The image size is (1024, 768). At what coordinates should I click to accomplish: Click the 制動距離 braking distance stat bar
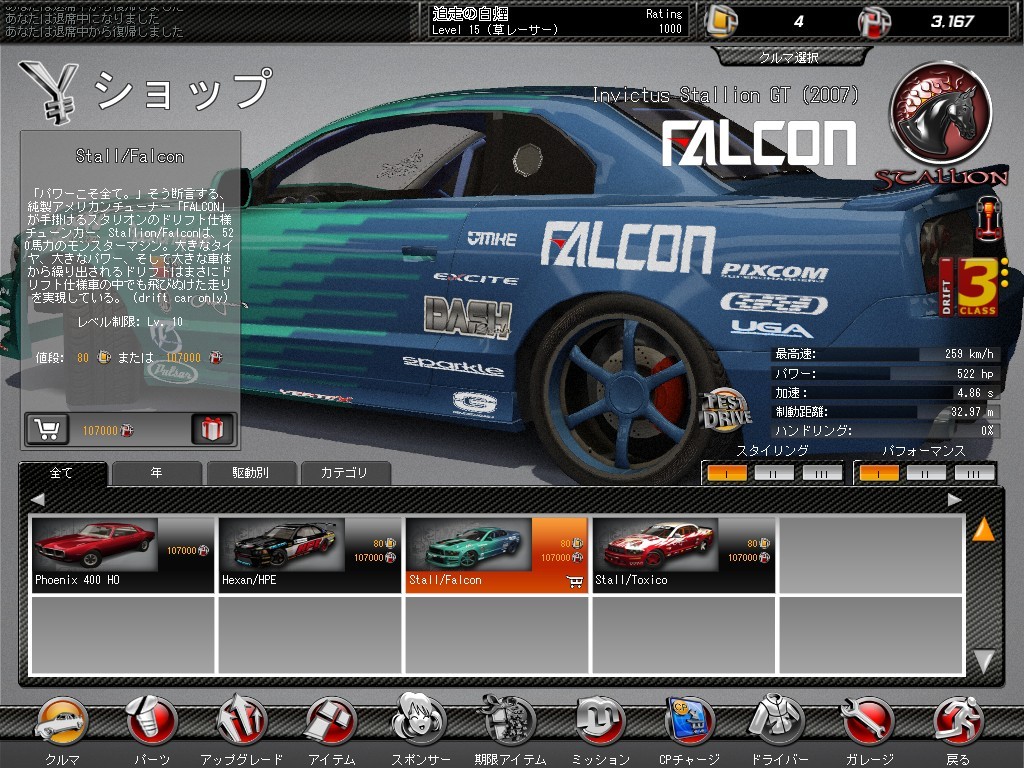884,411
